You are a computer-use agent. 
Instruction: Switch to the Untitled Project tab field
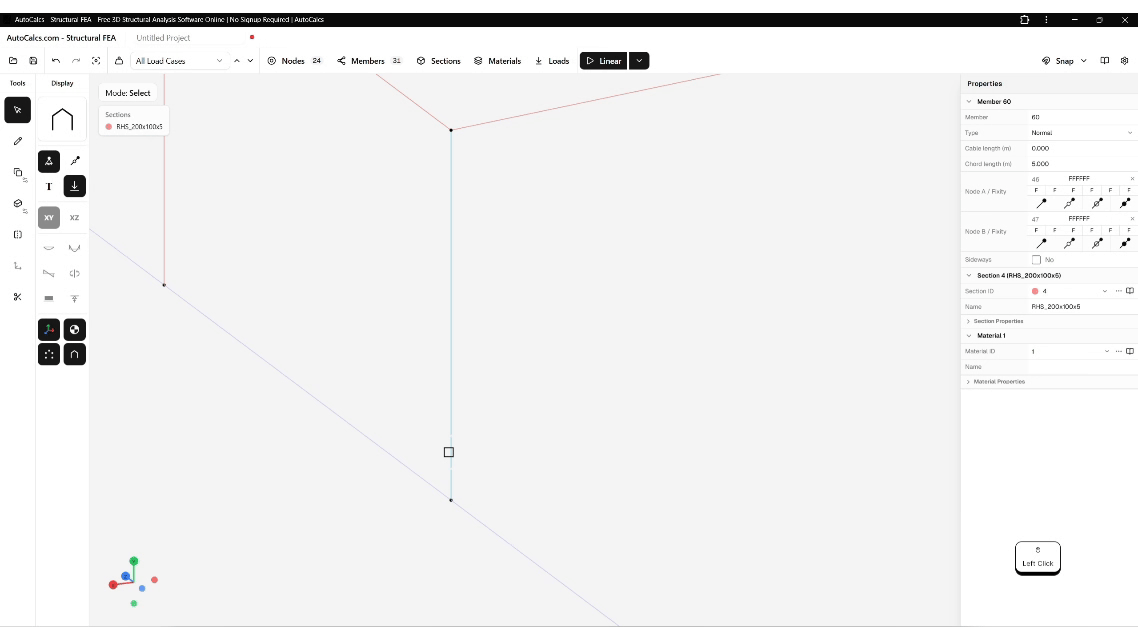click(163, 37)
